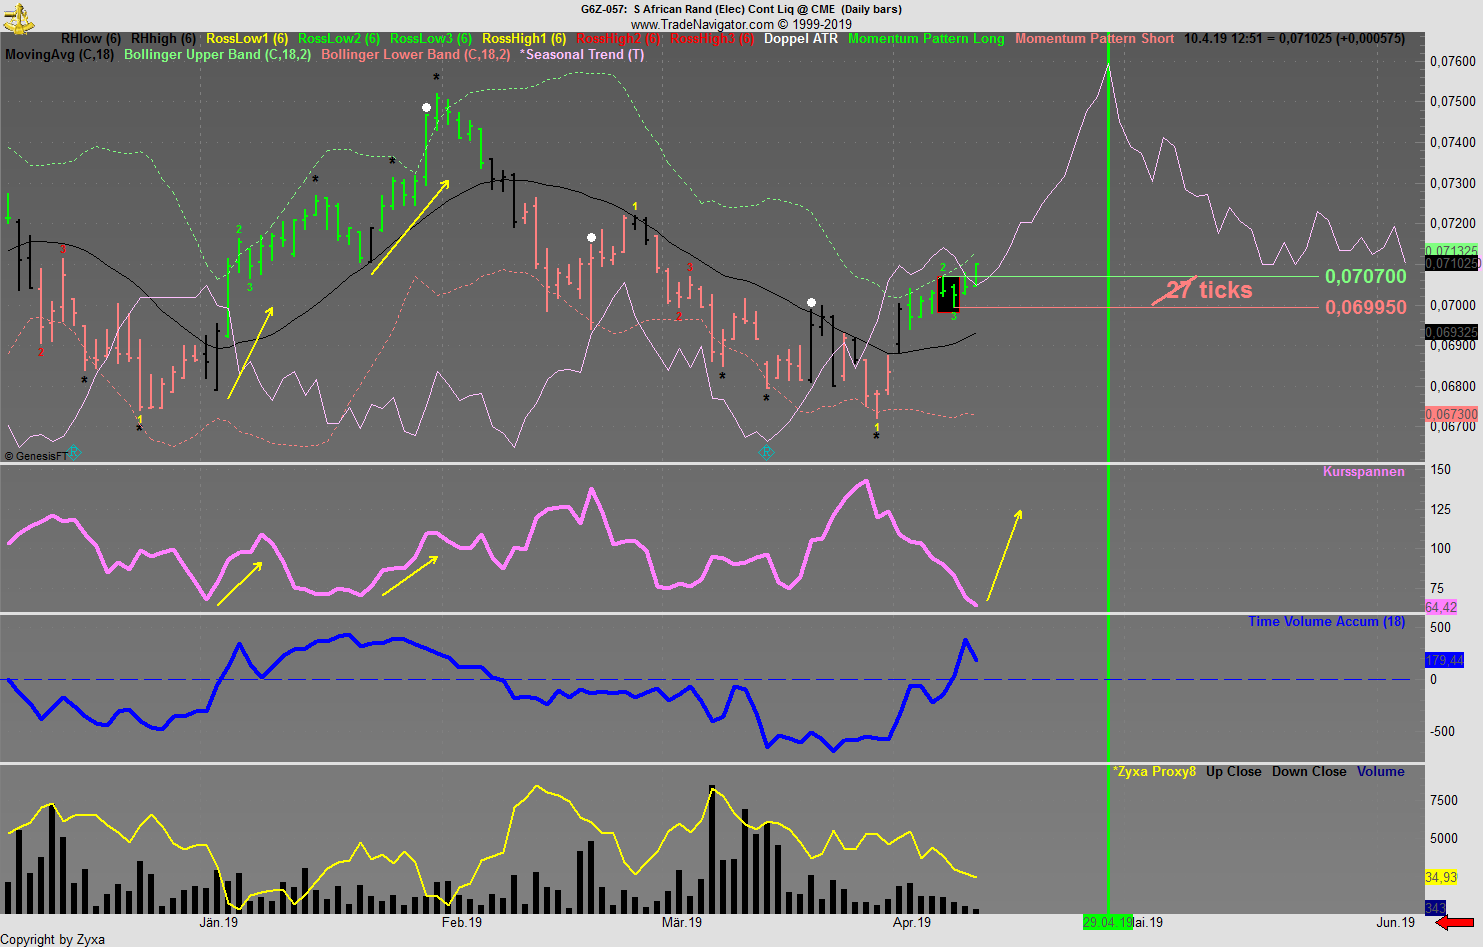Click the Volume label in bottom pane

1380,772
